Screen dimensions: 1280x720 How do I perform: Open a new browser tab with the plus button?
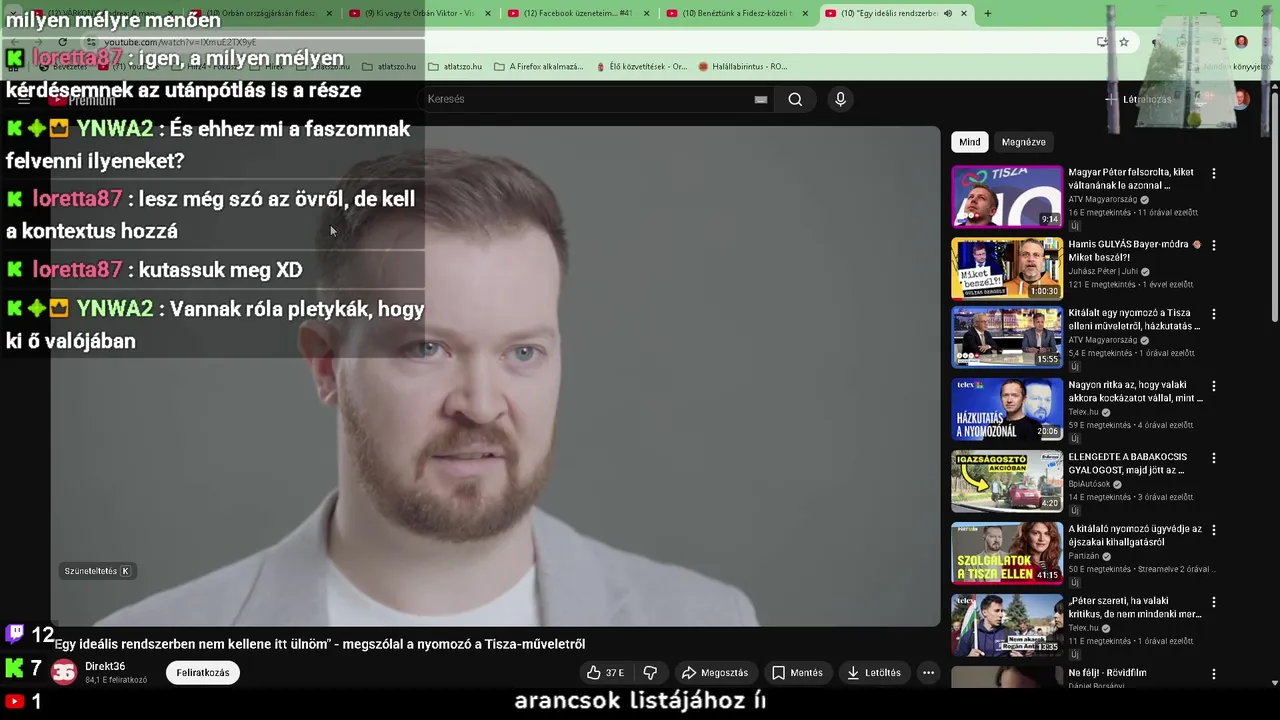pyautogui.click(x=987, y=13)
